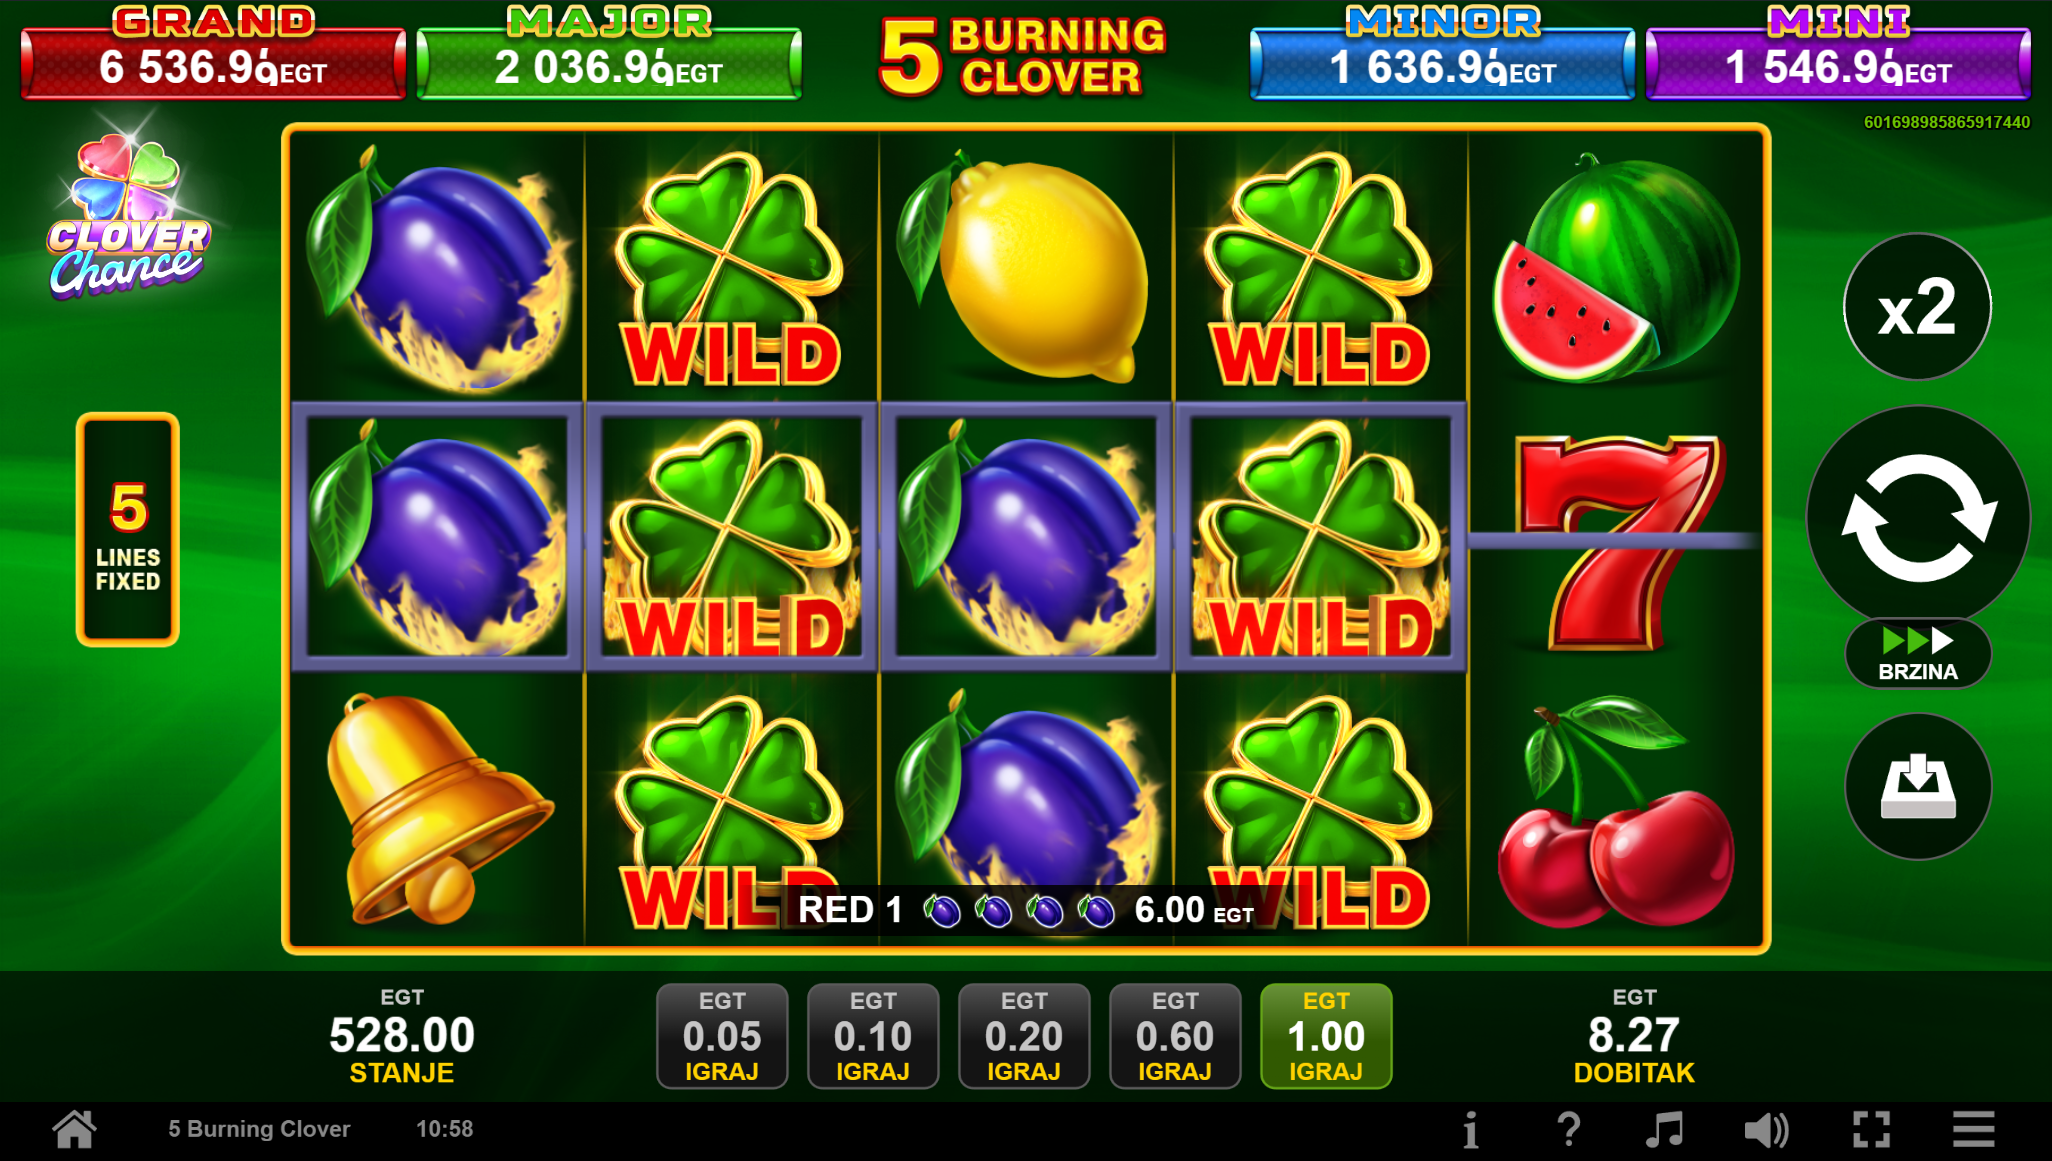The height and width of the screenshot is (1161, 2052).
Task: Change spin speed with the BRZINA button
Action: [x=1918, y=654]
